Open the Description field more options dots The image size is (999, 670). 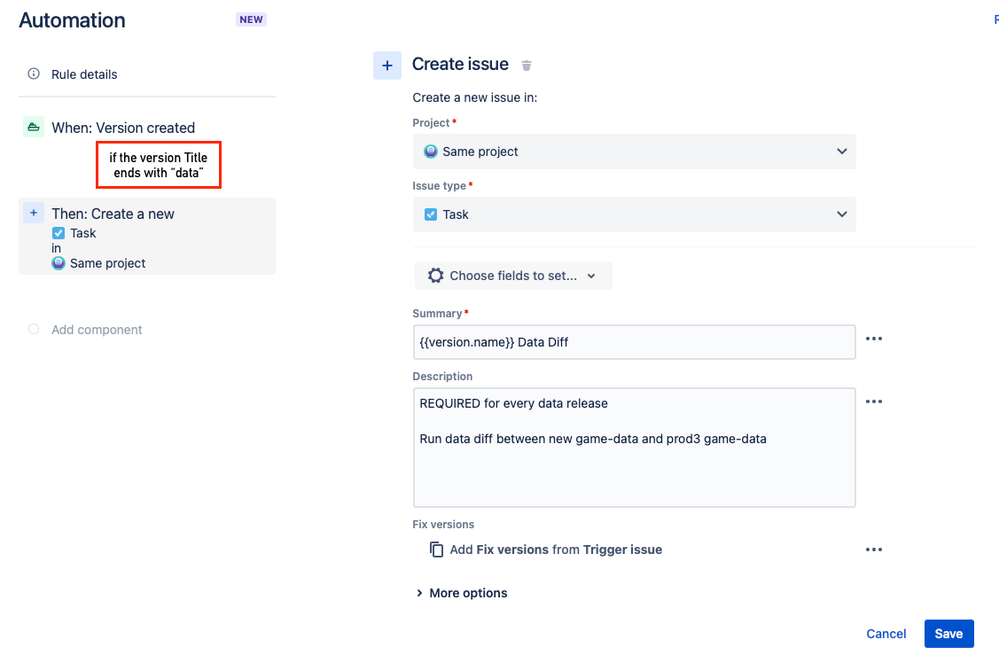coord(874,402)
